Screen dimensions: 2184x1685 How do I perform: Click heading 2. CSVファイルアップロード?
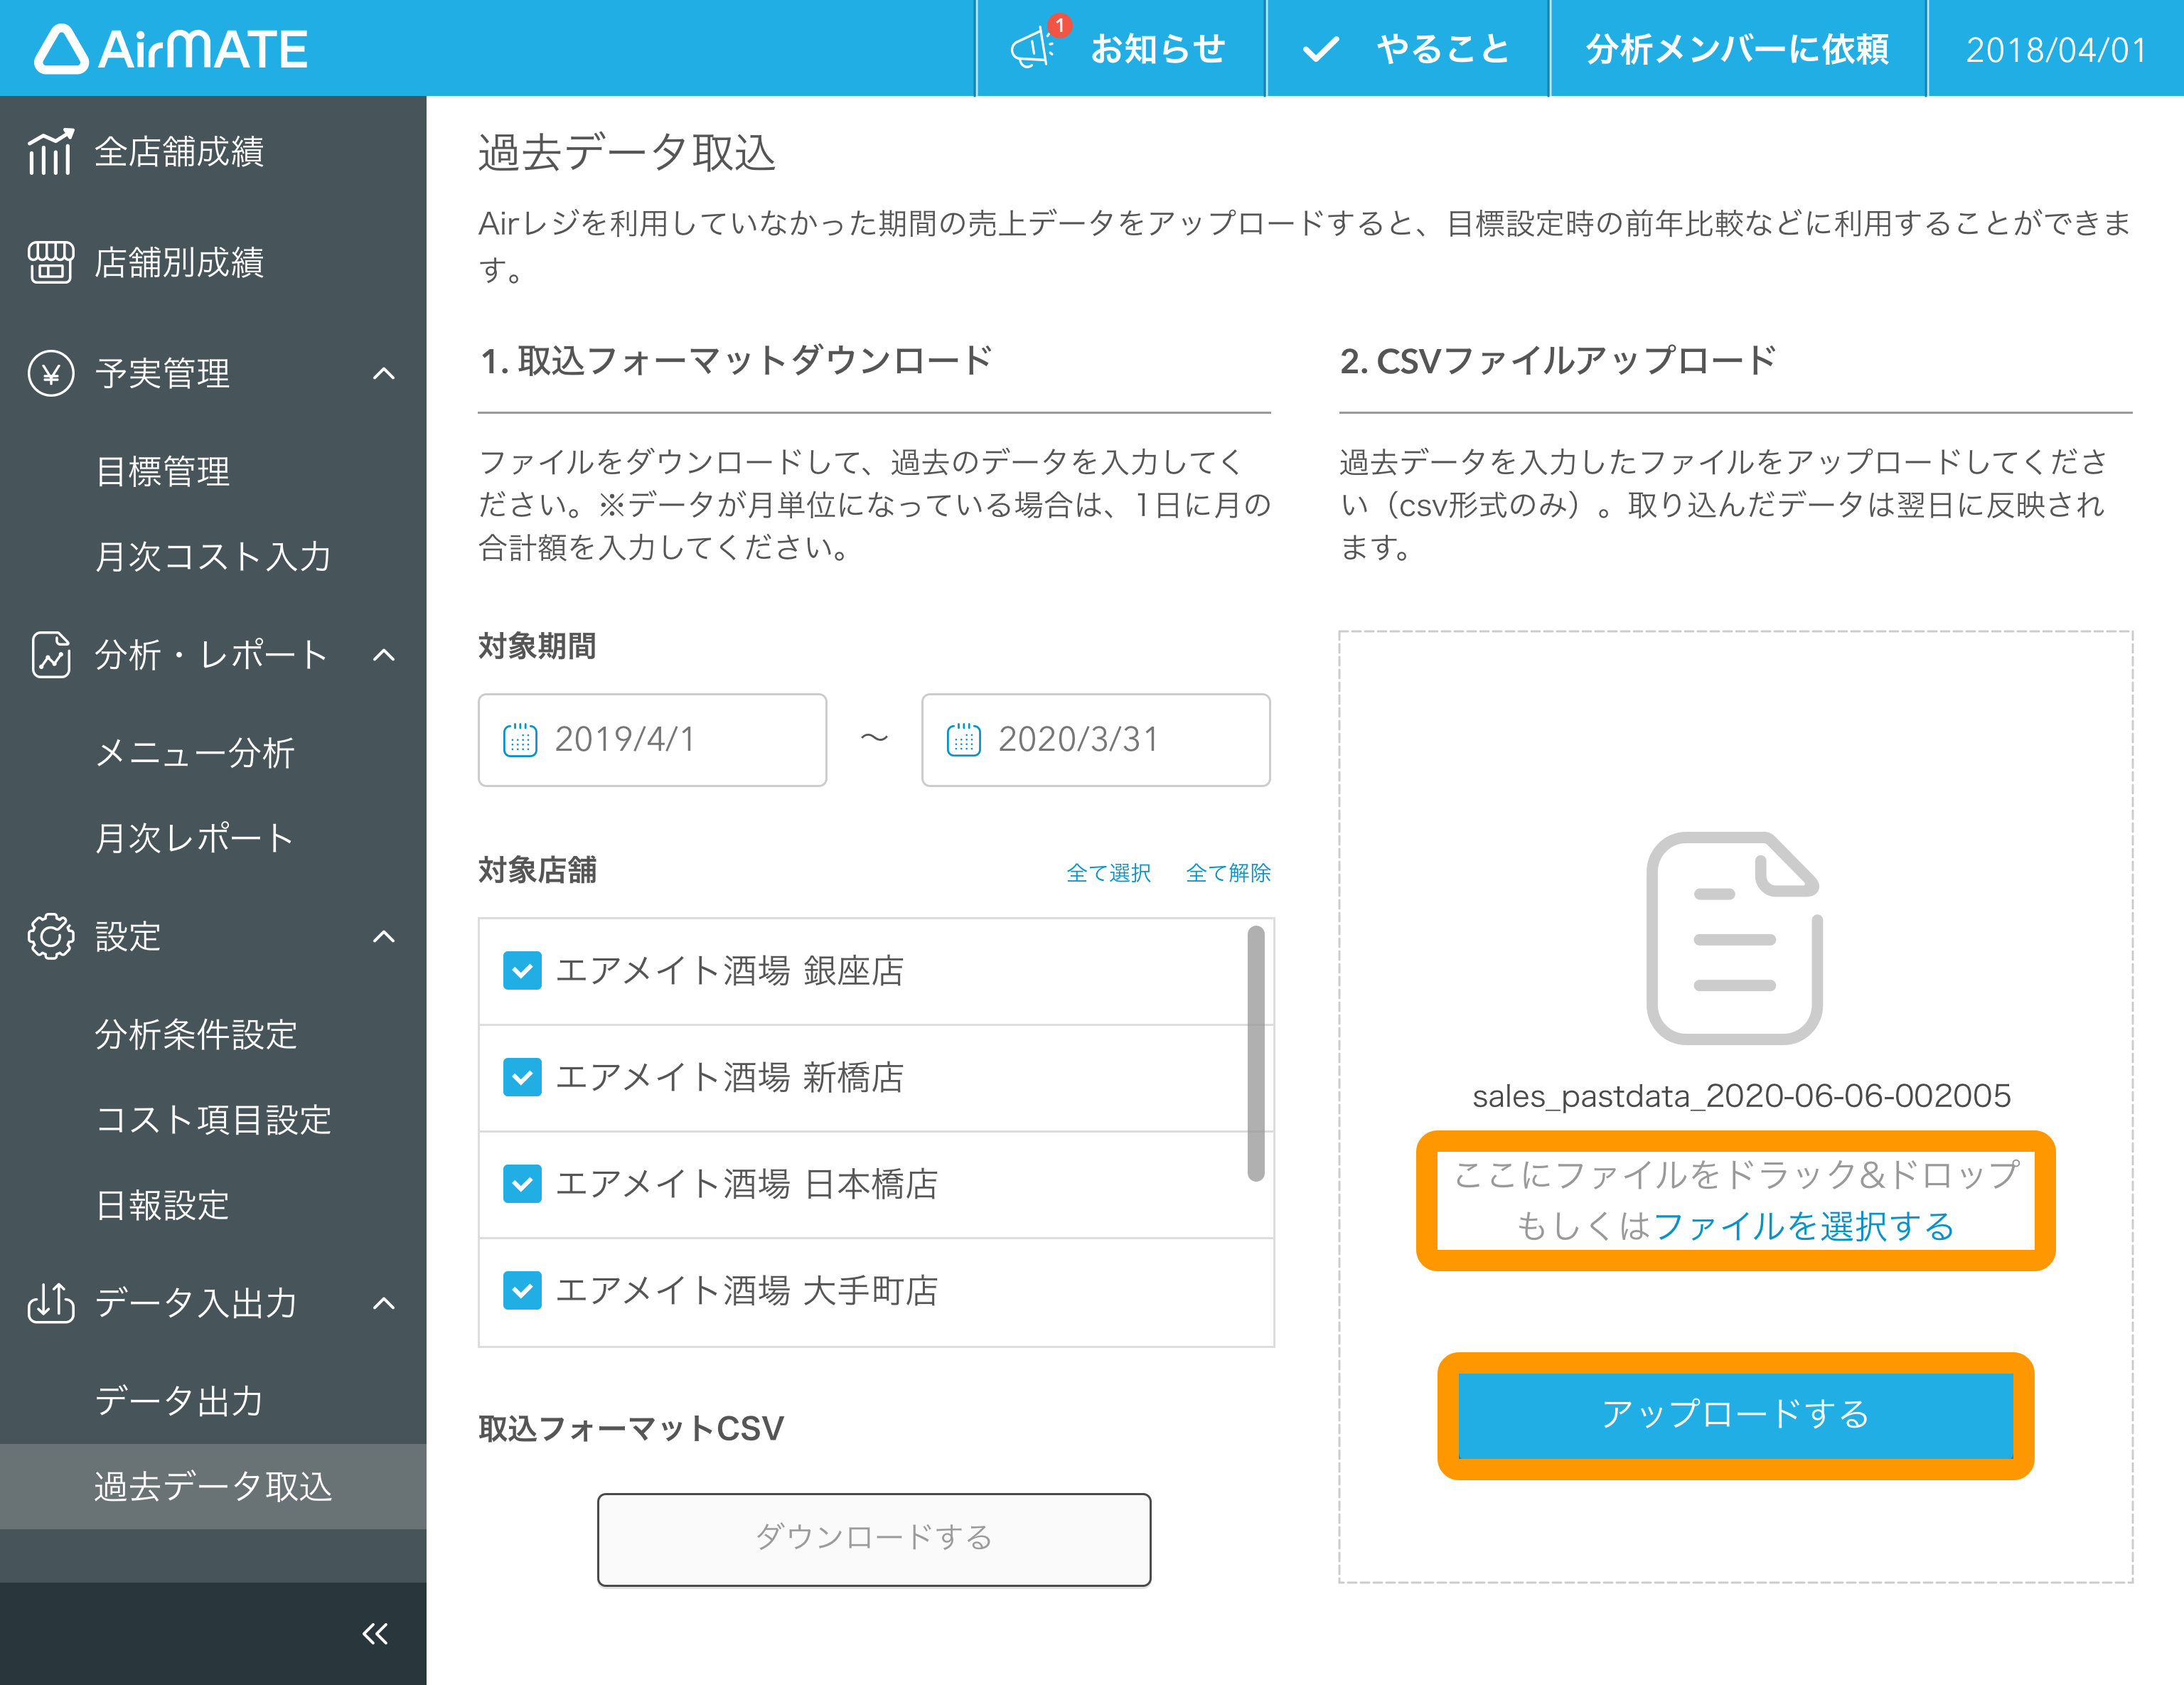click(1558, 361)
